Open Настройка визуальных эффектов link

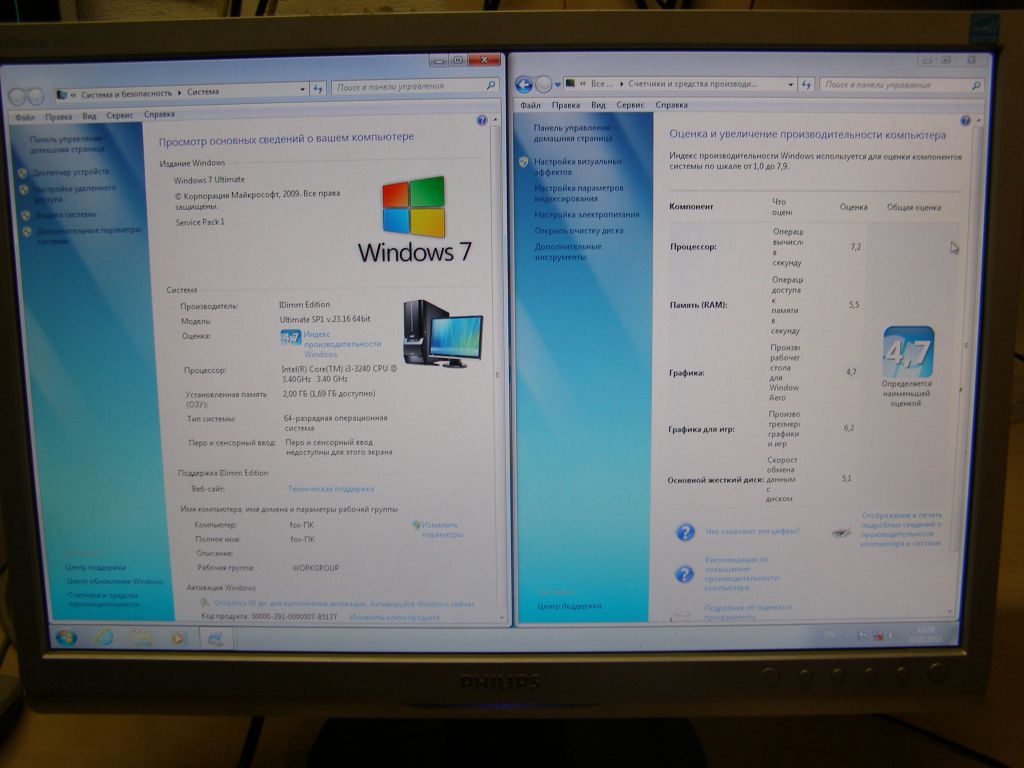(578, 167)
